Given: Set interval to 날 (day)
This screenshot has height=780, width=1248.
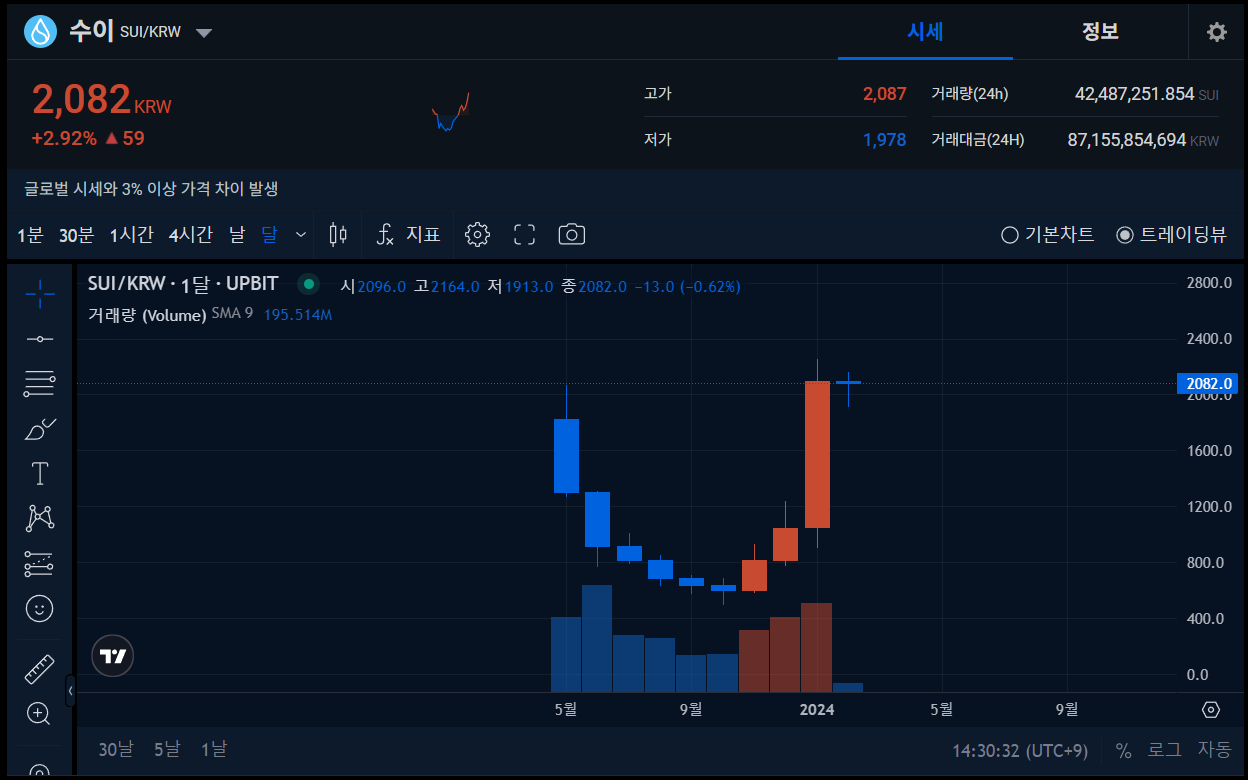Looking at the screenshot, I should [237, 235].
